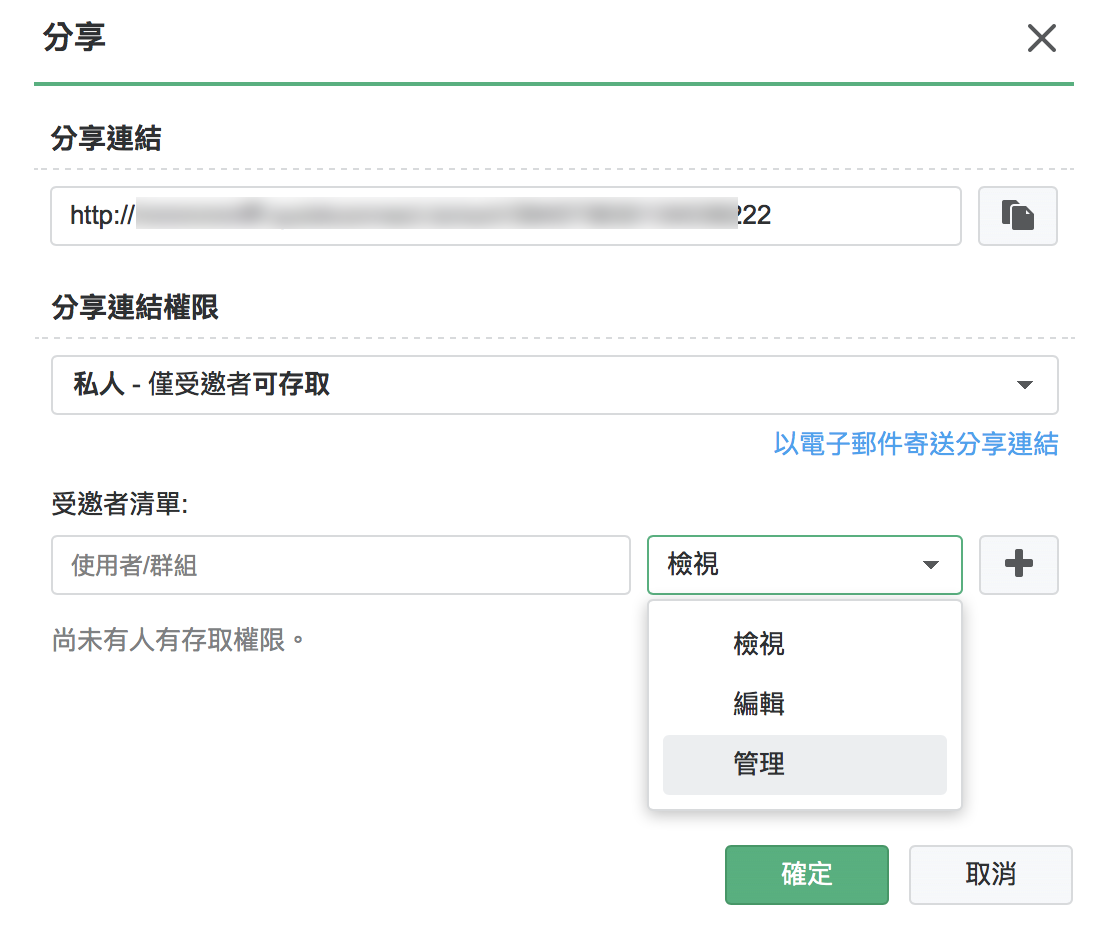
Task: Click inside the share link URL field
Action: [505, 216]
